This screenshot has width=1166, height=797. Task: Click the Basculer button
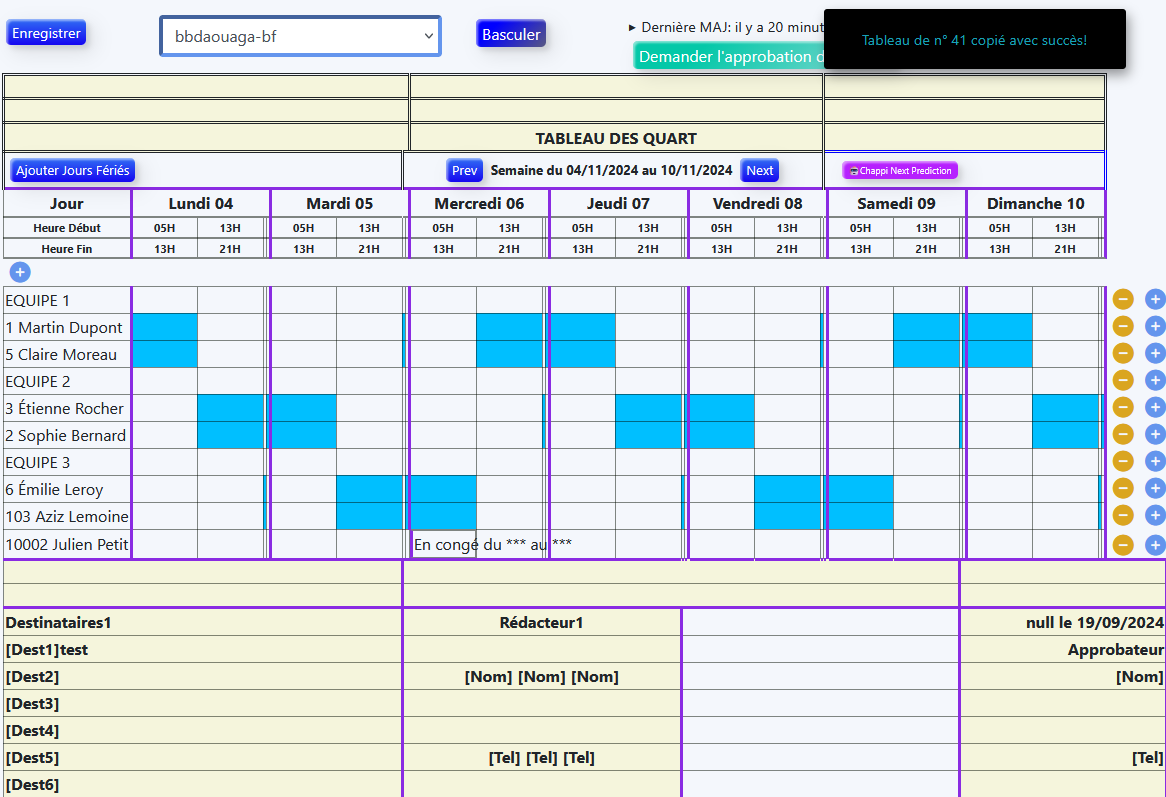click(511, 33)
